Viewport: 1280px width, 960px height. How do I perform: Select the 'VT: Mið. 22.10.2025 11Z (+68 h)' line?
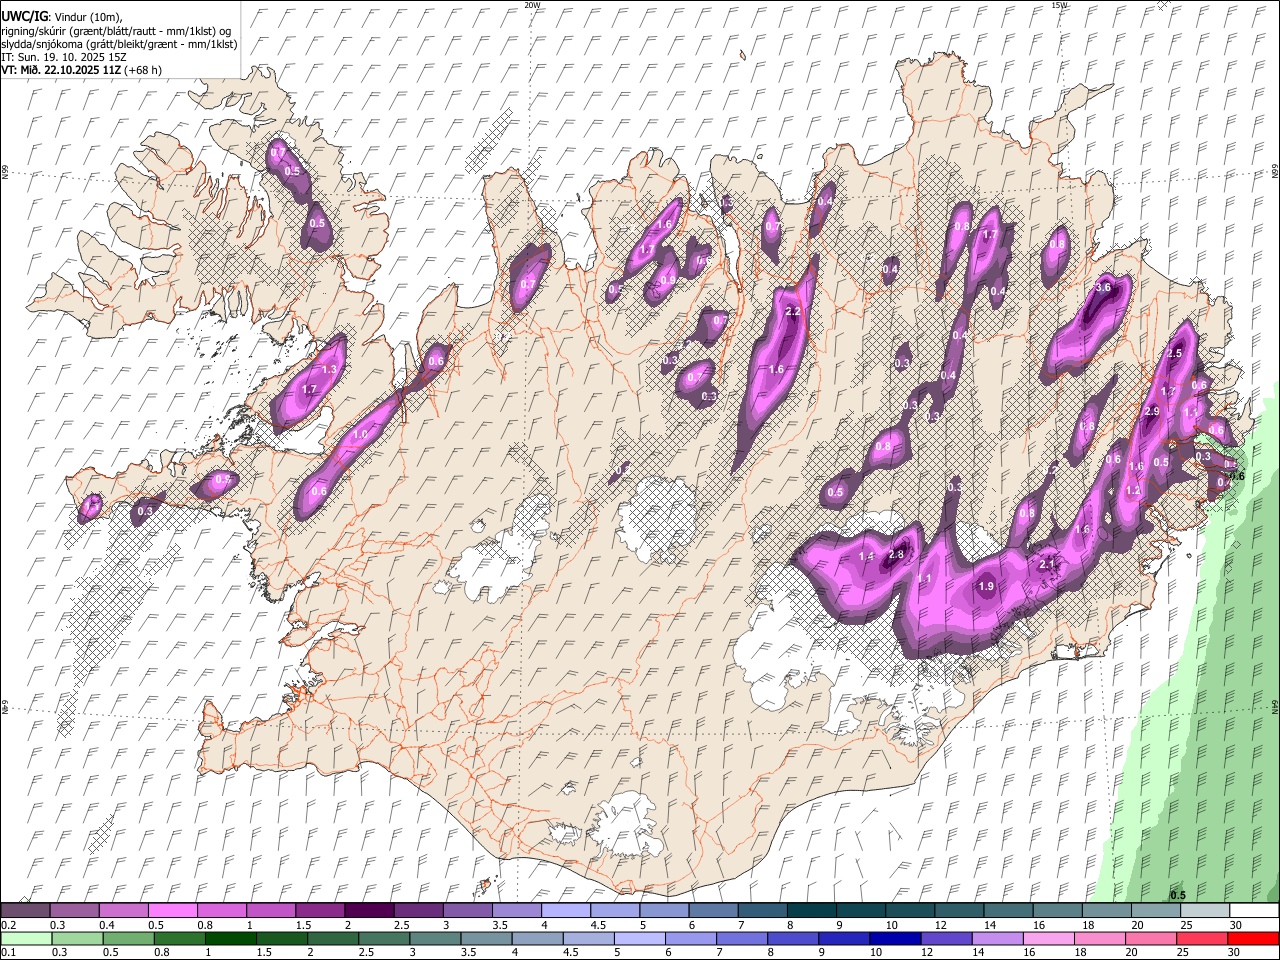[82, 70]
